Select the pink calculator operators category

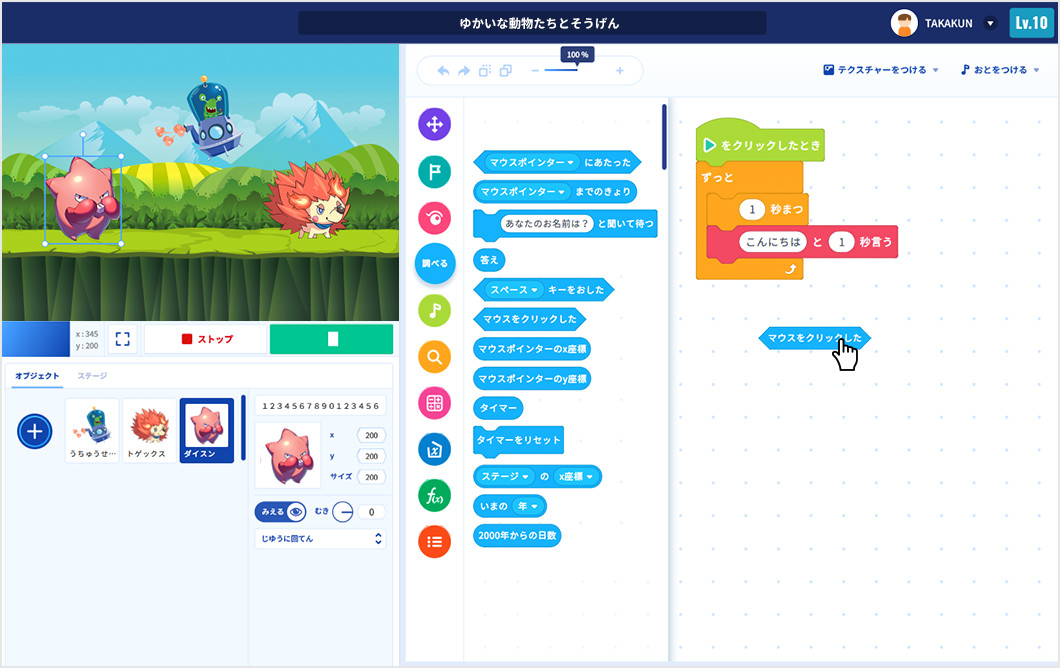[x=434, y=402]
